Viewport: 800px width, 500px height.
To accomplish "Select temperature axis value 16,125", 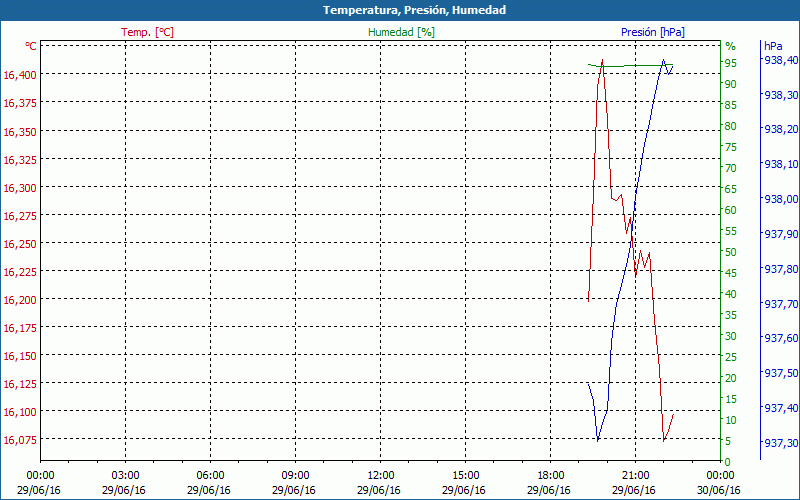I will (20, 384).
